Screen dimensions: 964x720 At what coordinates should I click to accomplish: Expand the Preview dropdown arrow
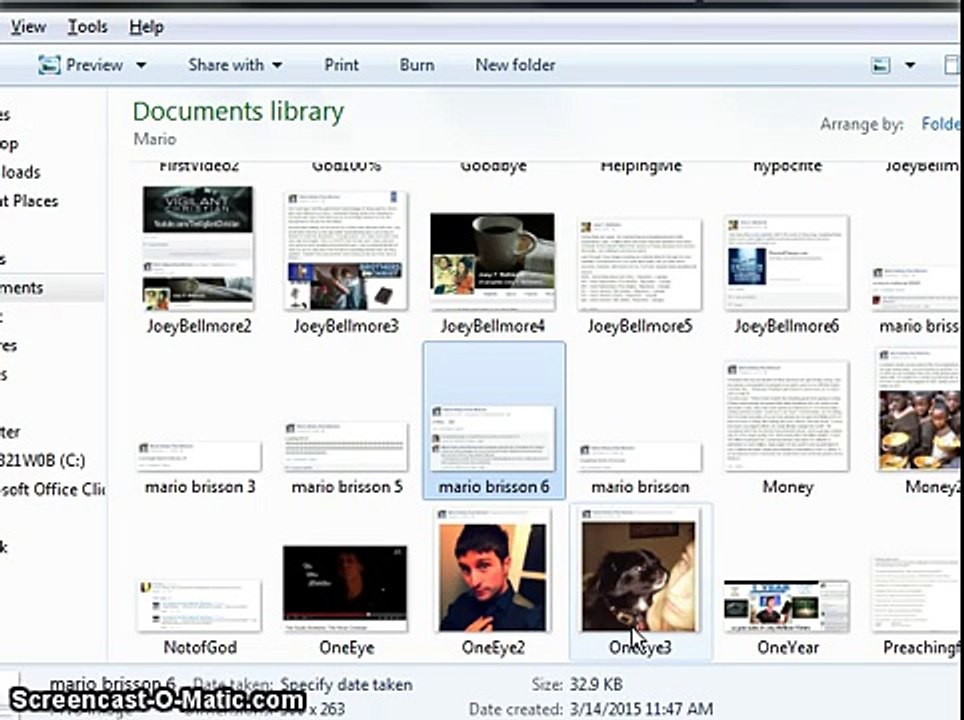tap(141, 65)
